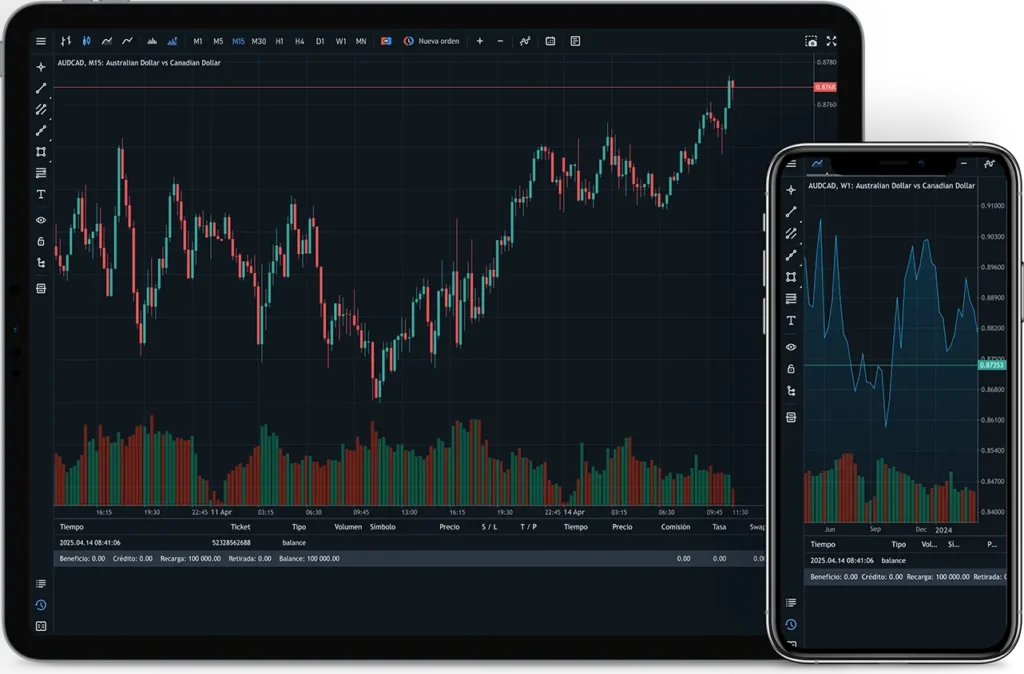Click the Nueva orden button
This screenshot has height=674, width=1024.
pyautogui.click(x=432, y=41)
